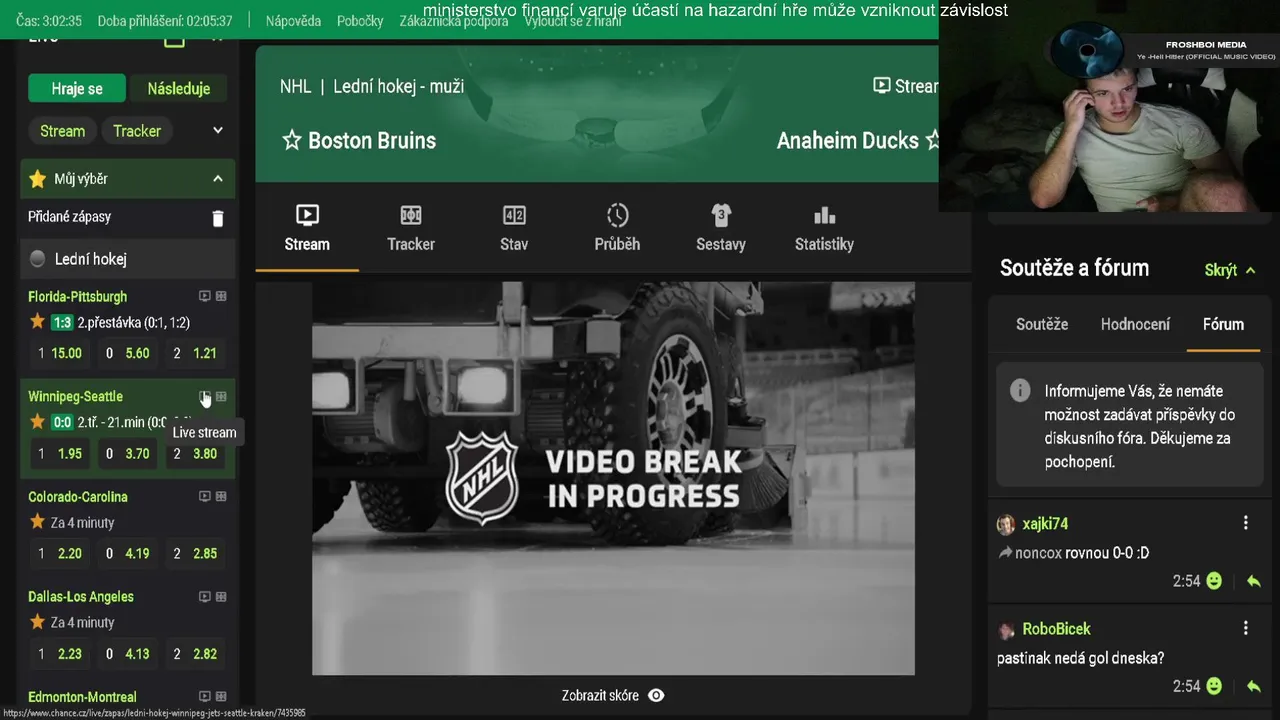This screenshot has height=720, width=1280.
Task: Open Florida-Pittsburgh match
Action: click(77, 297)
